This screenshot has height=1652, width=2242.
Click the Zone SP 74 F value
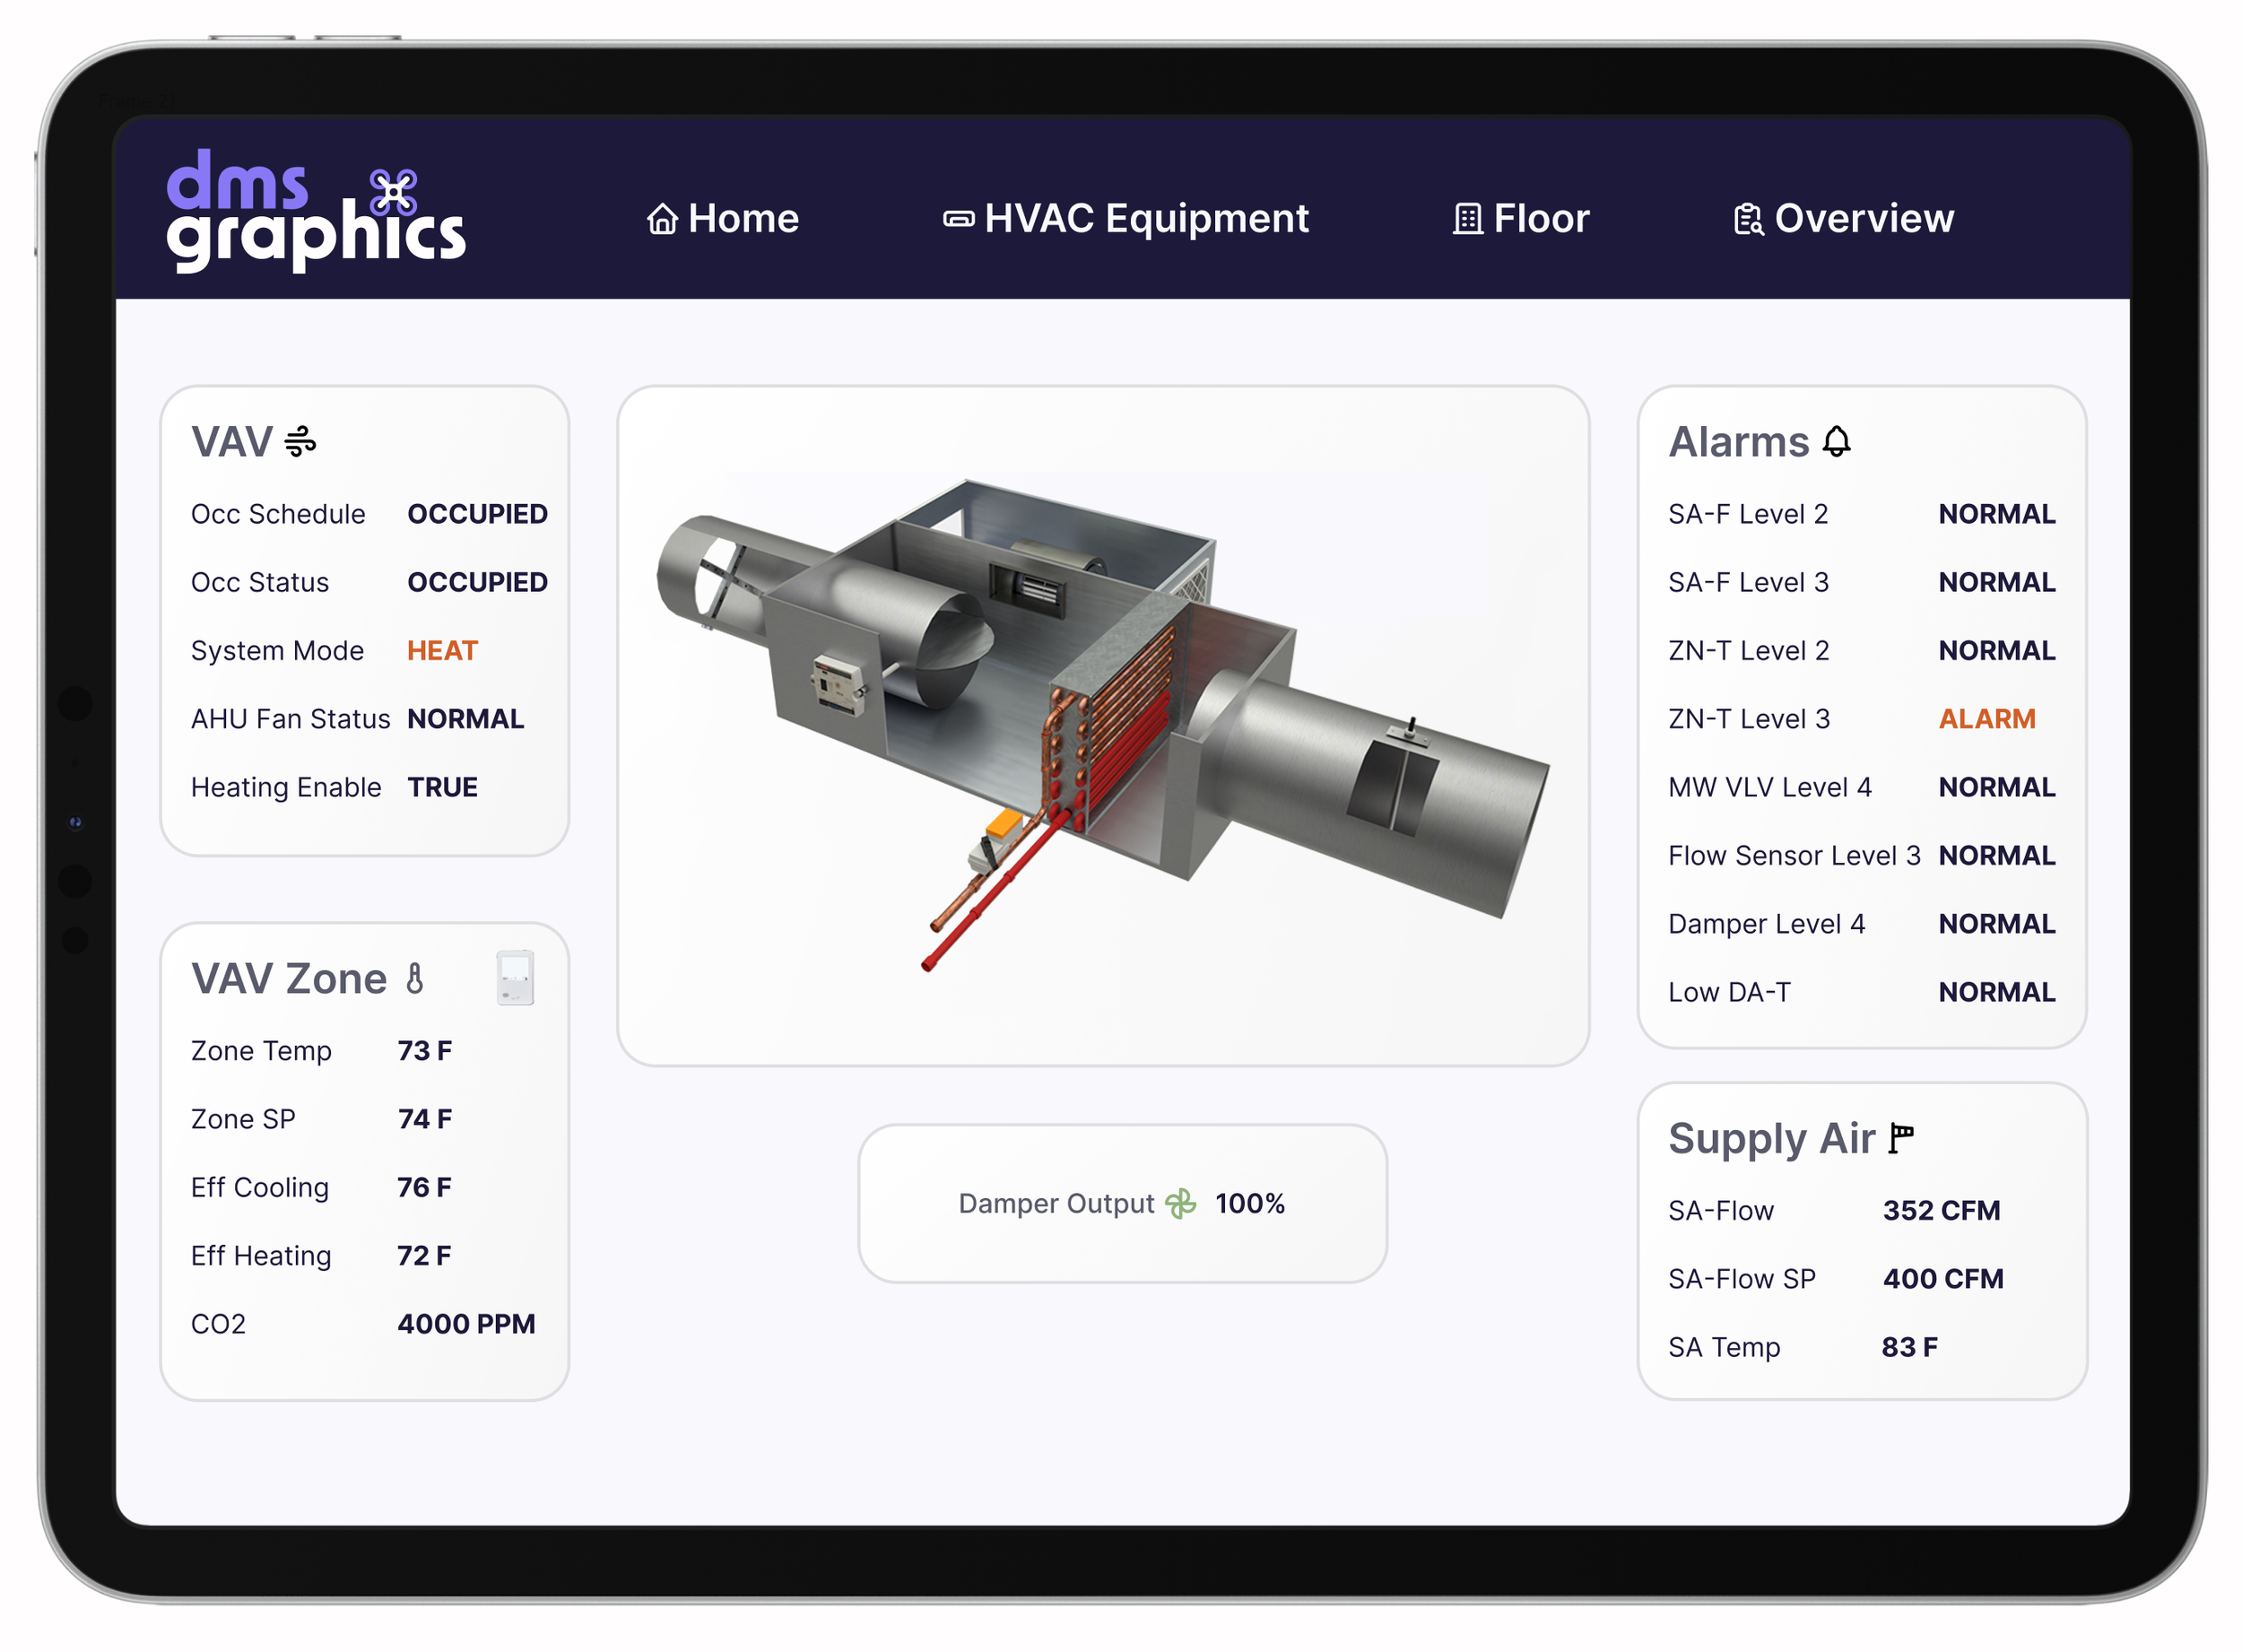coord(424,1118)
